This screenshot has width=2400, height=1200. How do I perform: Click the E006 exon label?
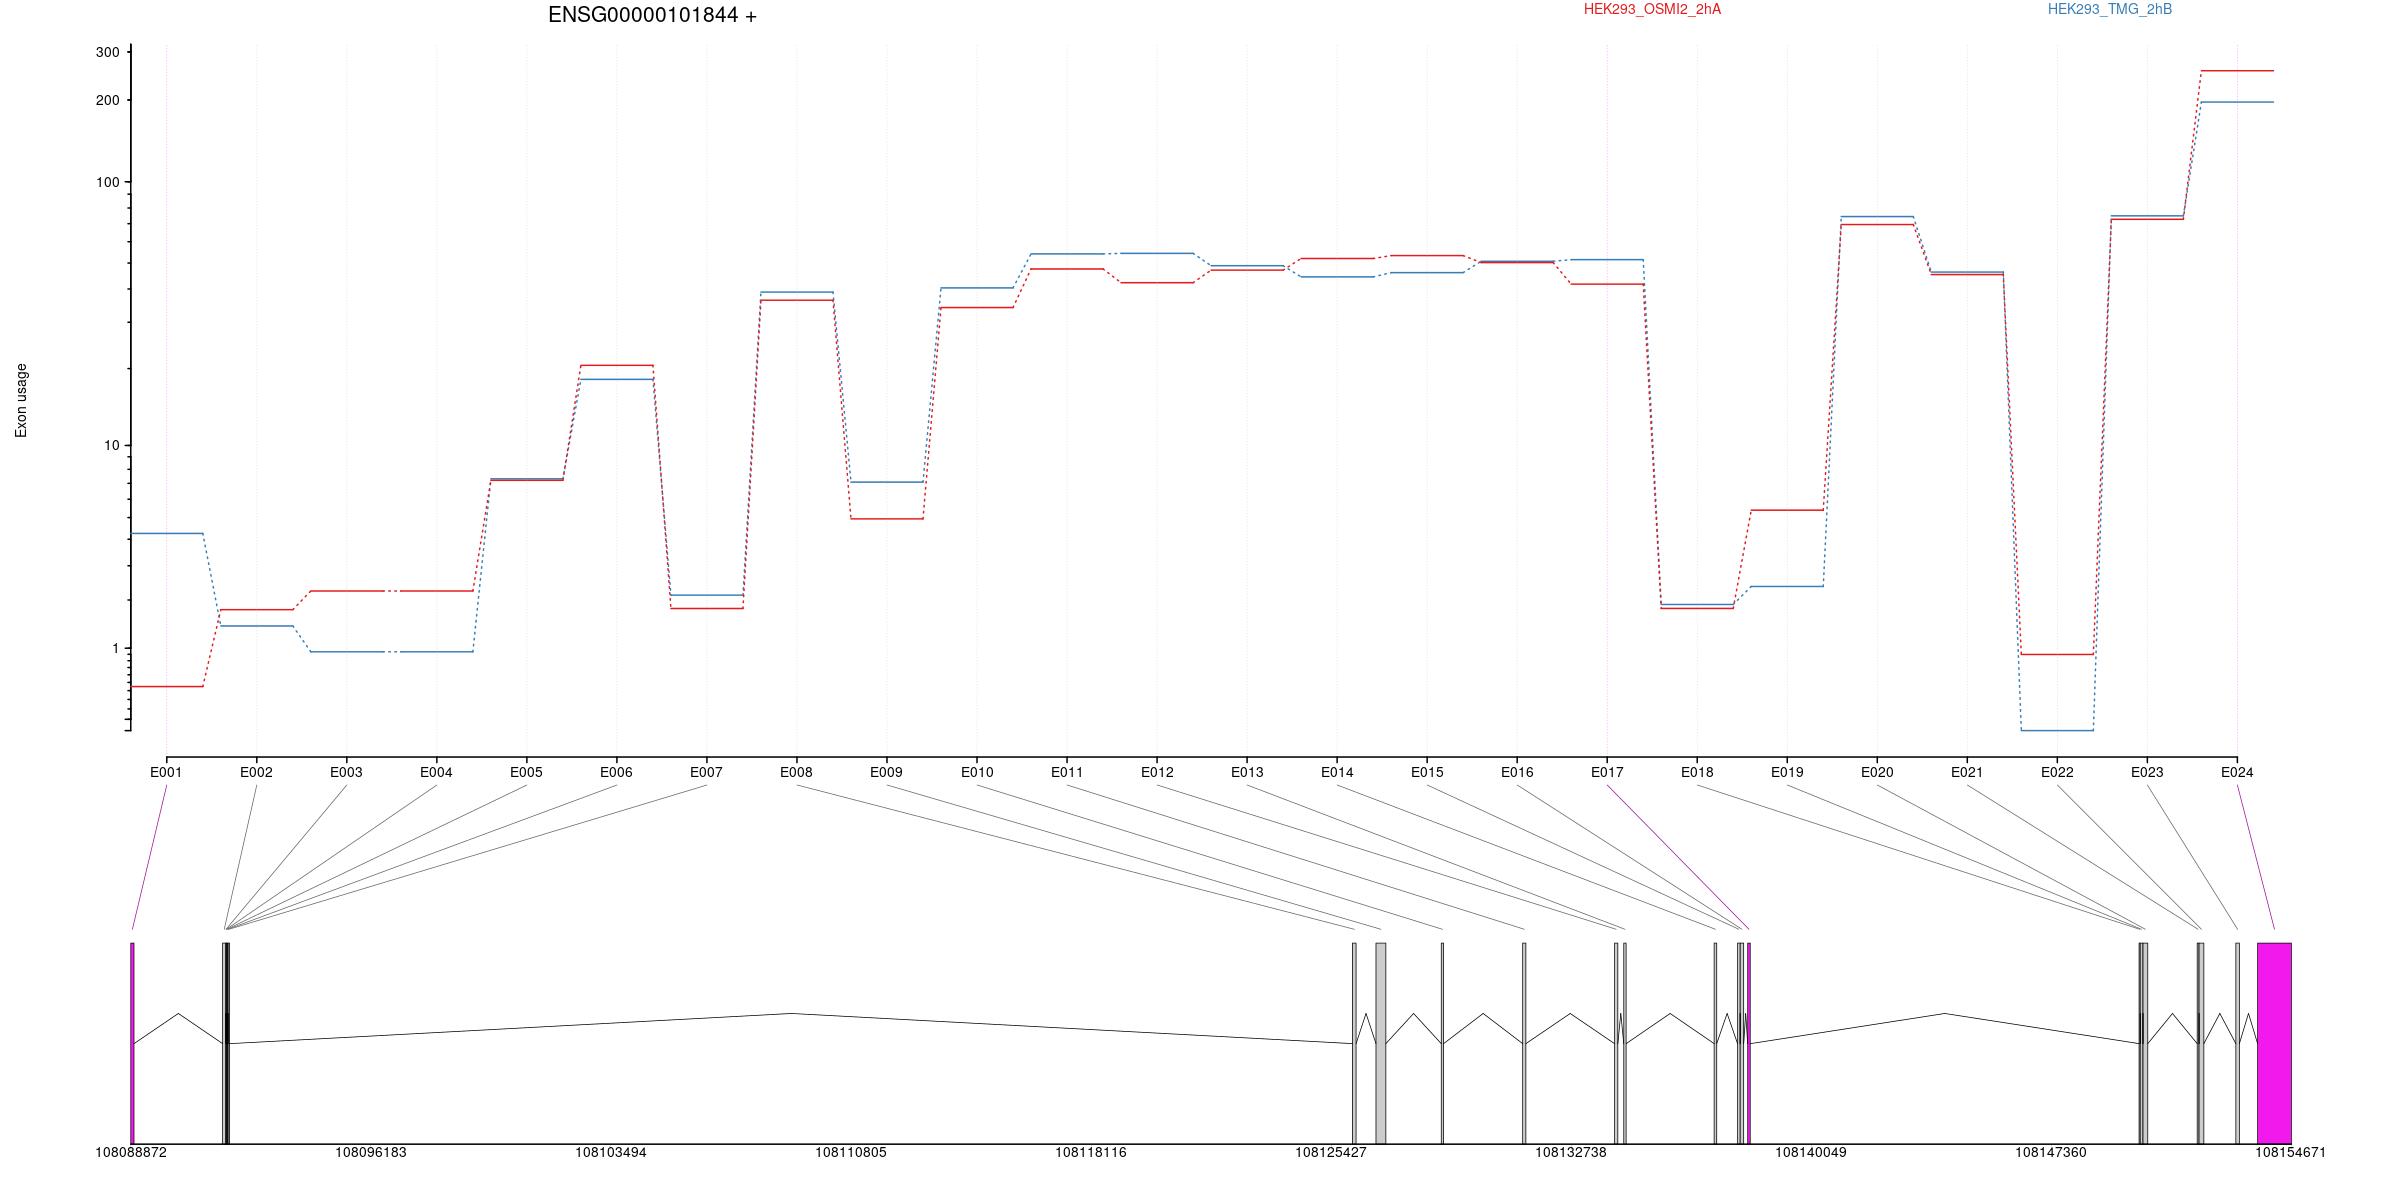point(616,772)
